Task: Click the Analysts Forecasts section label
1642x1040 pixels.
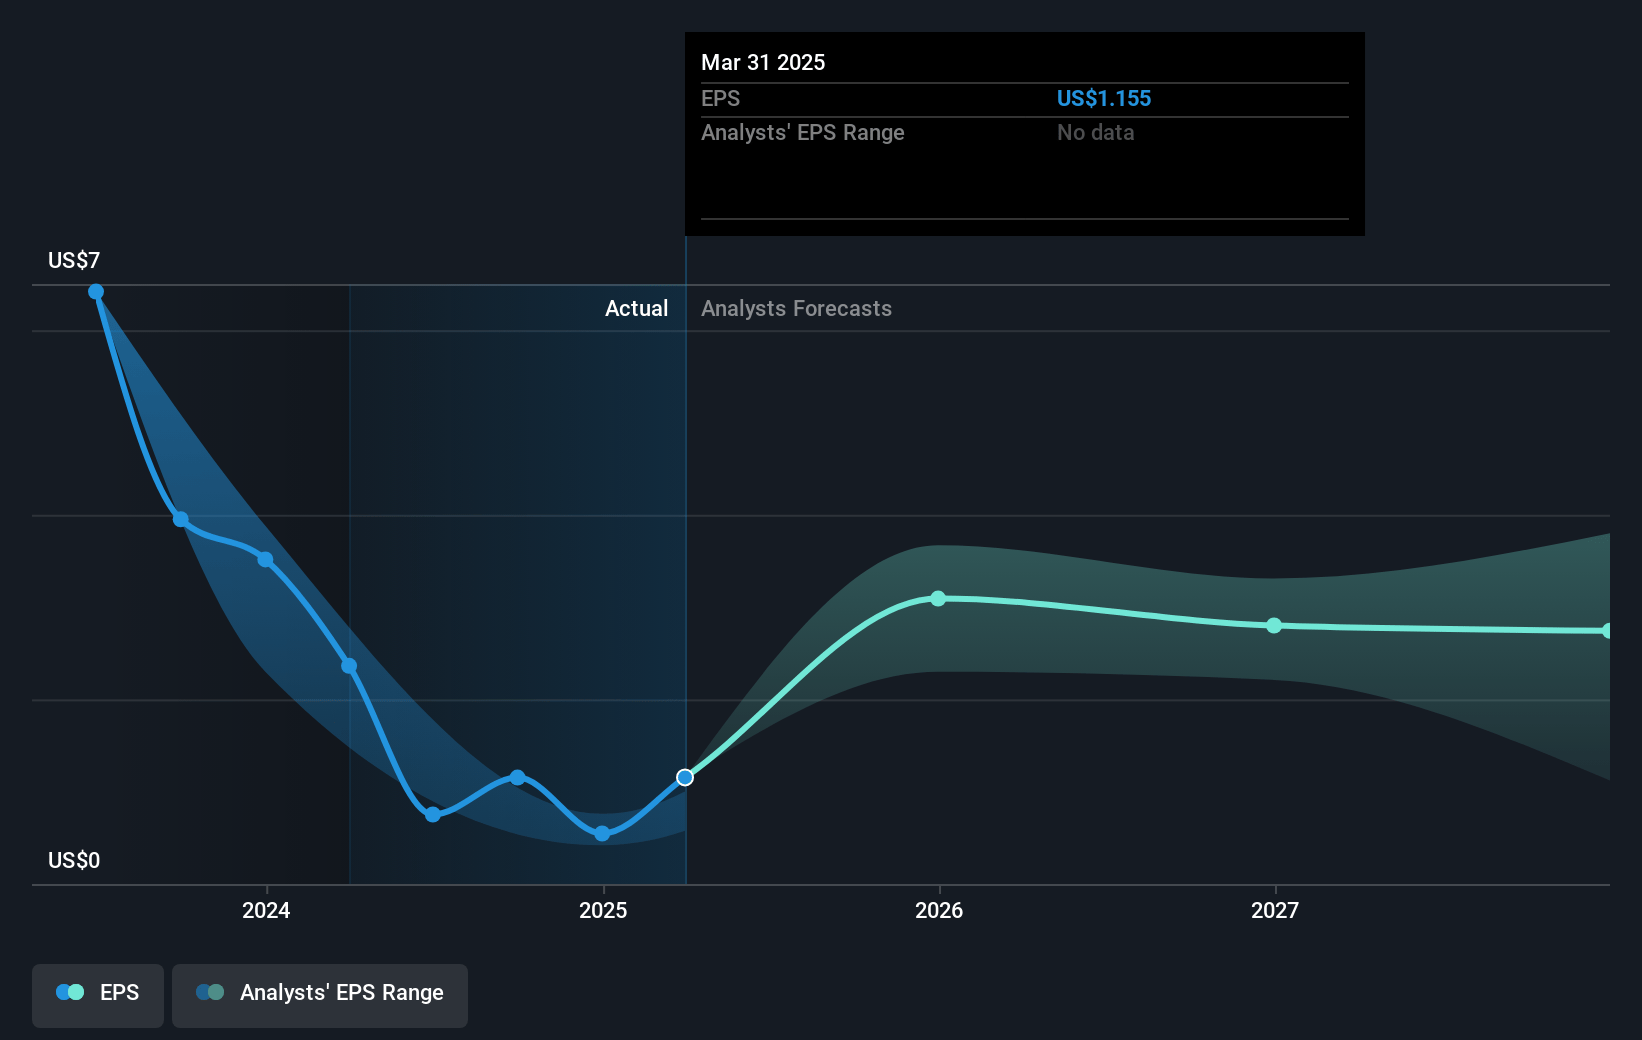Action: pos(796,308)
